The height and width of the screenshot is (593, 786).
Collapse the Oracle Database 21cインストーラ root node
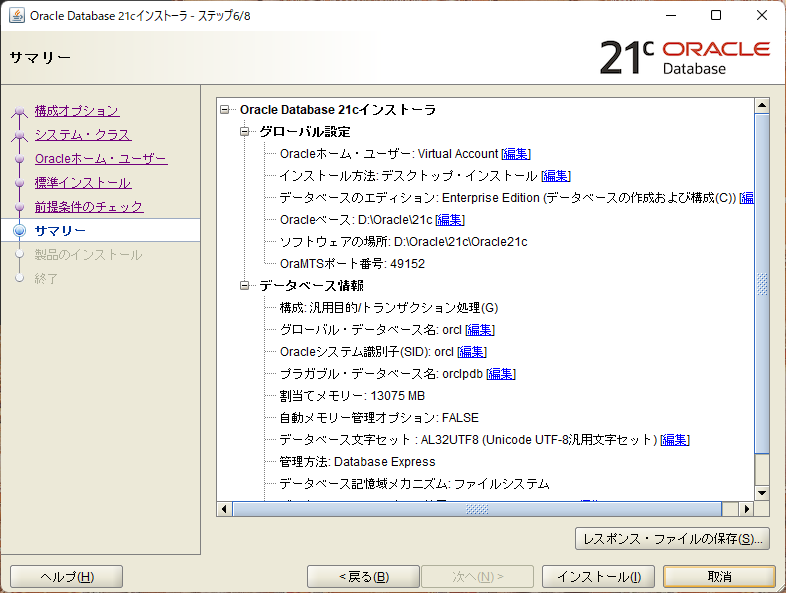[225, 109]
